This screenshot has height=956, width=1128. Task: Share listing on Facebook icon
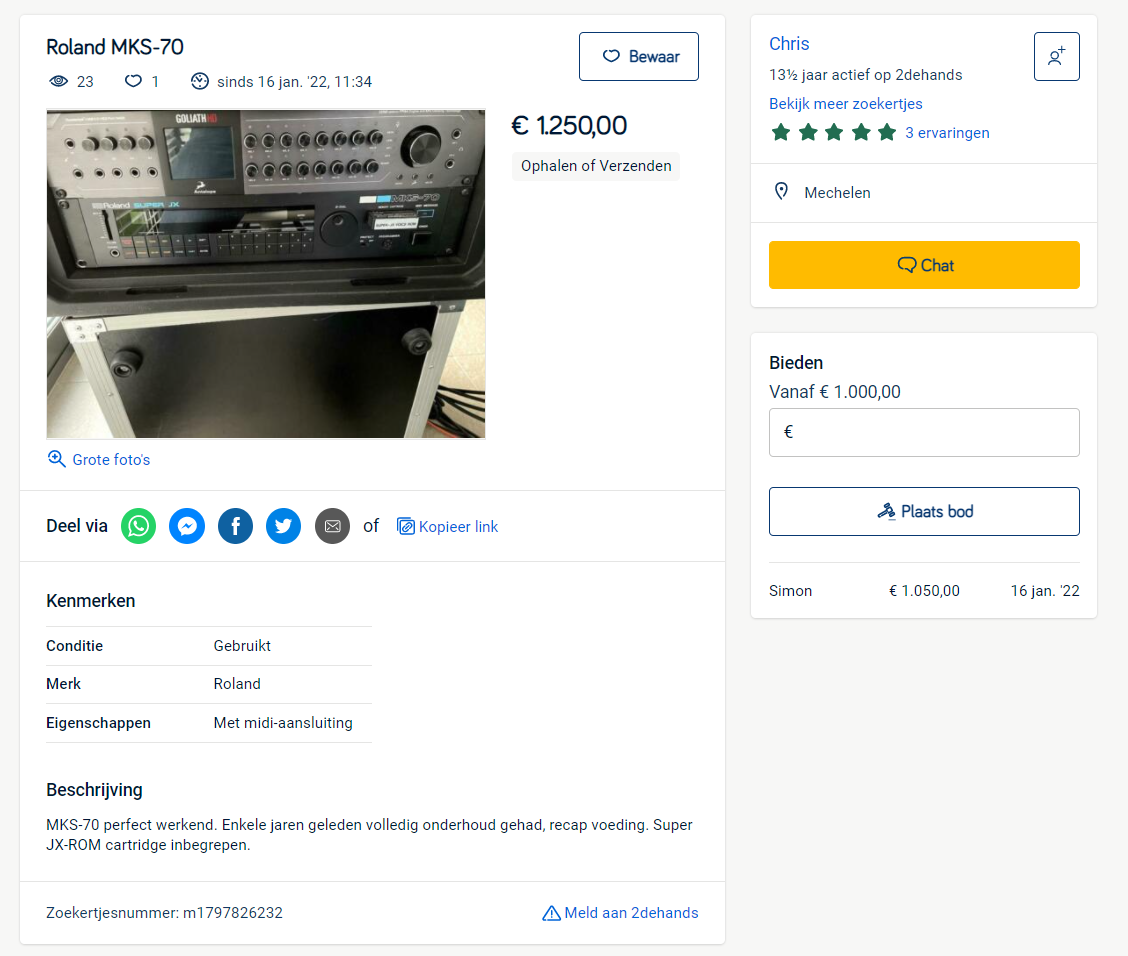[235, 526]
